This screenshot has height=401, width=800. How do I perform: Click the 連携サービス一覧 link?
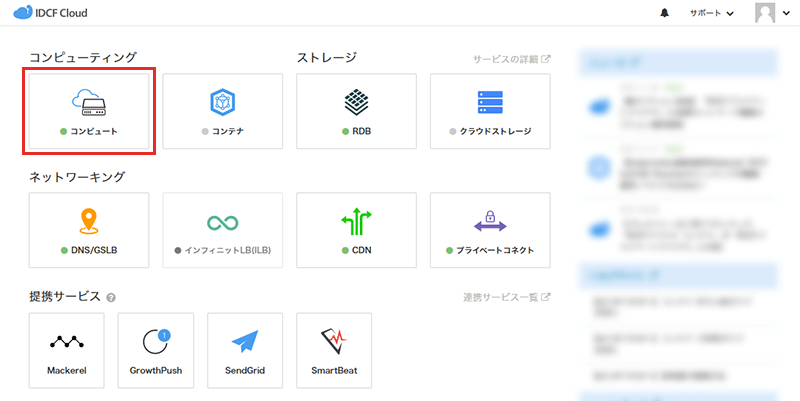pyautogui.click(x=506, y=297)
